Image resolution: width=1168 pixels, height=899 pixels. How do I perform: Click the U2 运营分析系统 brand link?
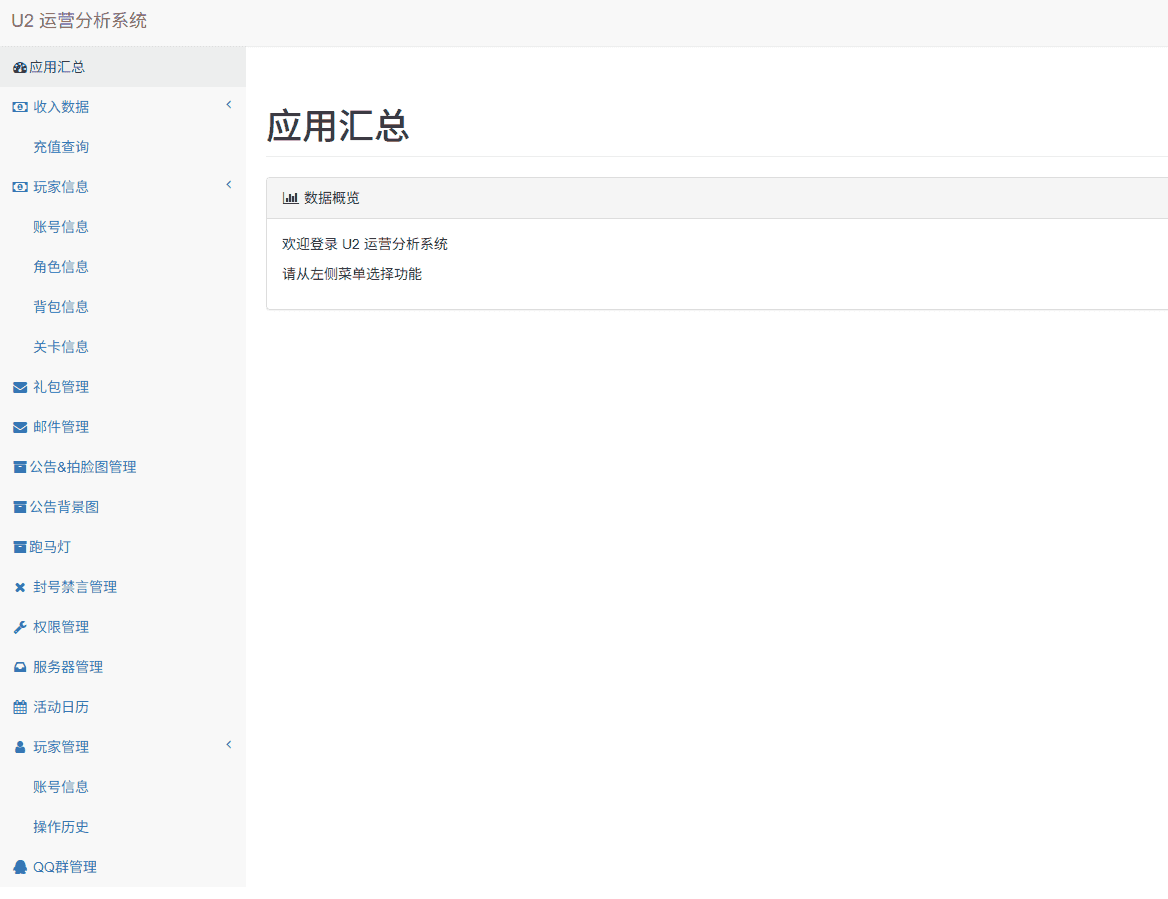(x=79, y=21)
